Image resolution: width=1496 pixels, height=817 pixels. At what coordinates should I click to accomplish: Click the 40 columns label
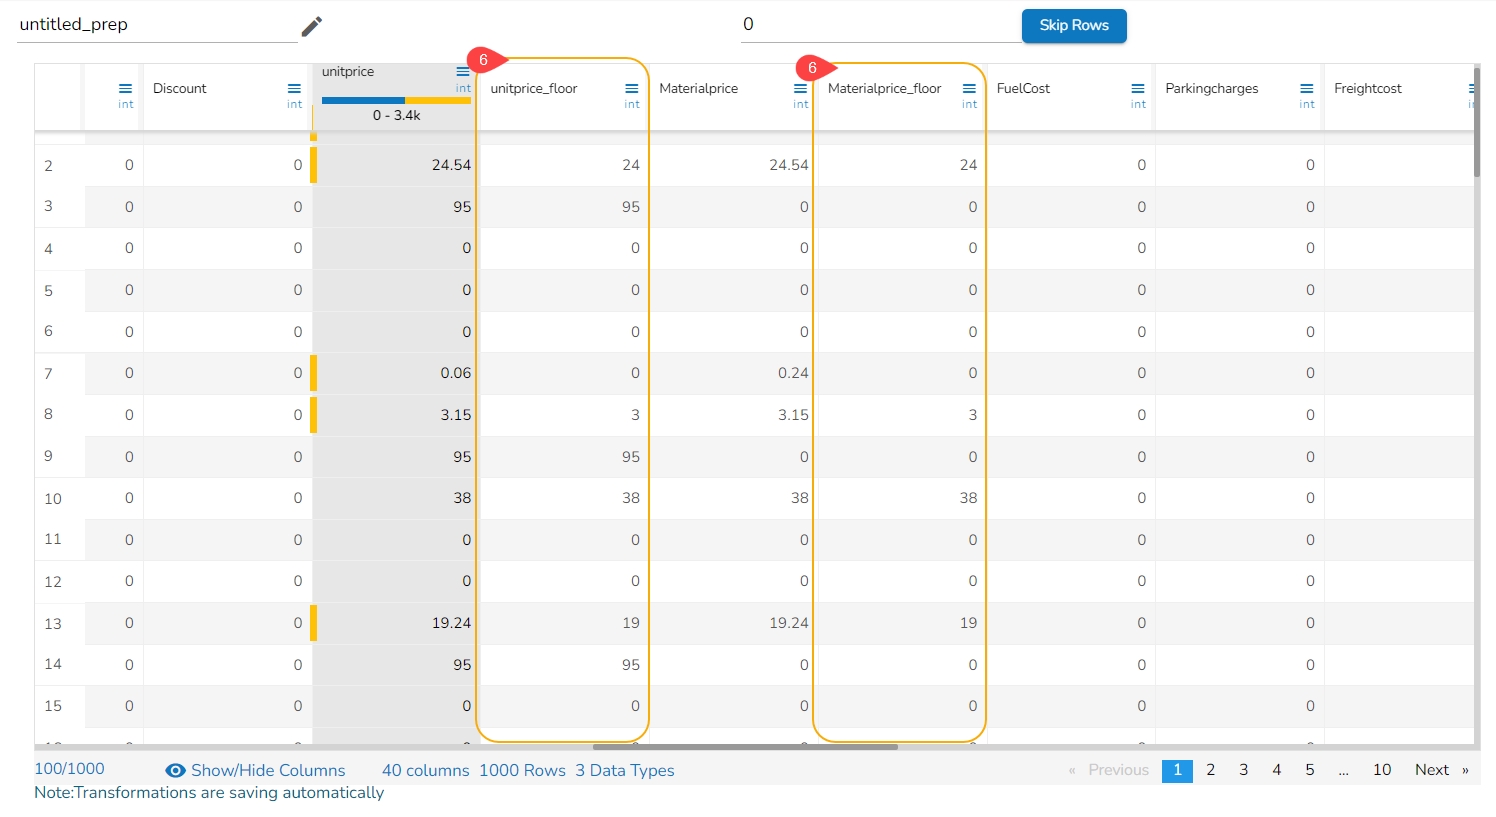(x=426, y=770)
